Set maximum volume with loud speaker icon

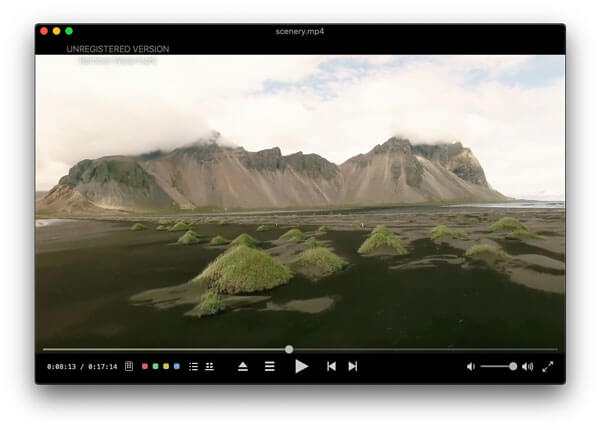tap(528, 366)
